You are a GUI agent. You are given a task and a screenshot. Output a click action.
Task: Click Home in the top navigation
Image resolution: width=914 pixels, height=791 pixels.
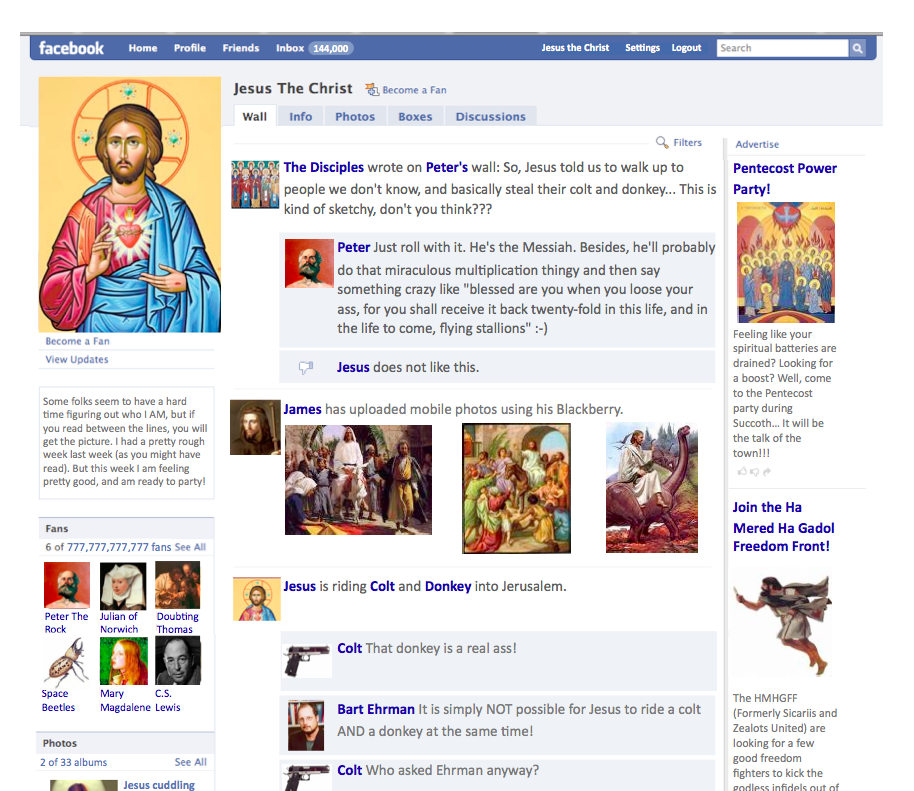pyautogui.click(x=143, y=48)
